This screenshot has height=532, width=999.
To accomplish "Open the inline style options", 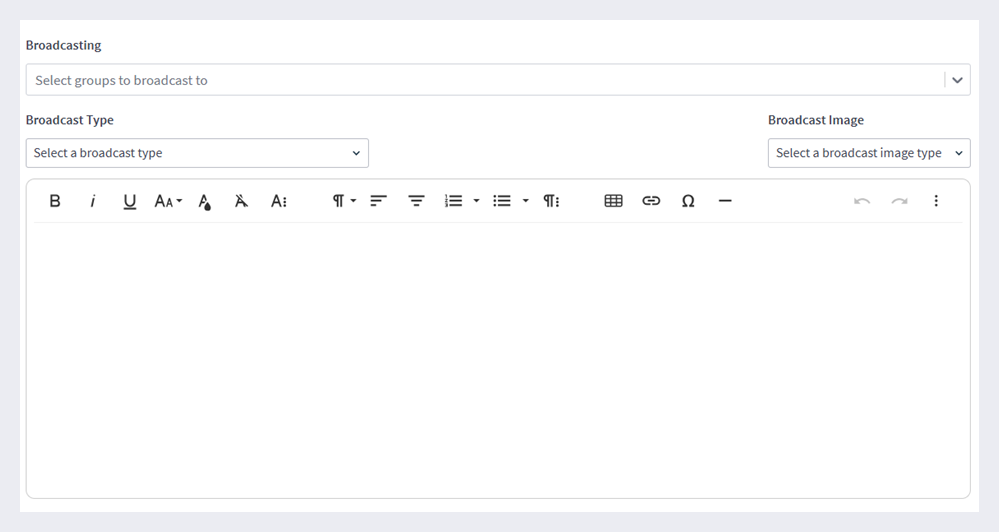I will pos(279,201).
